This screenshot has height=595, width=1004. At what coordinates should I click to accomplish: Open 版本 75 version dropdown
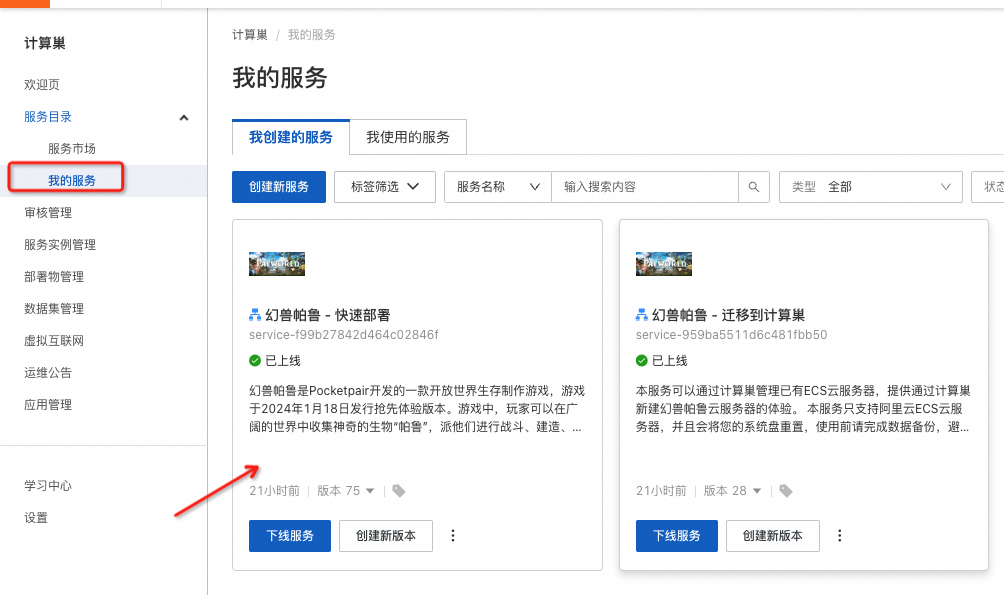pos(345,491)
